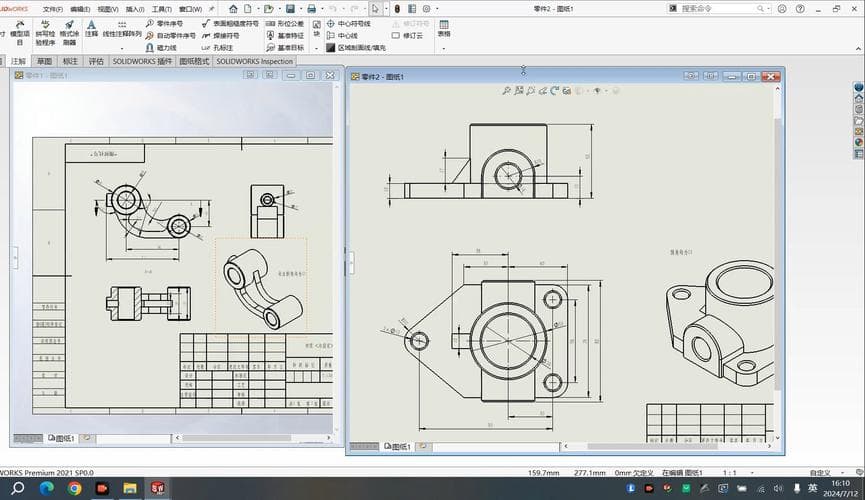Expand the dropdown arrow next to the New icon
The width and height of the screenshot is (865, 500).
(258, 9)
